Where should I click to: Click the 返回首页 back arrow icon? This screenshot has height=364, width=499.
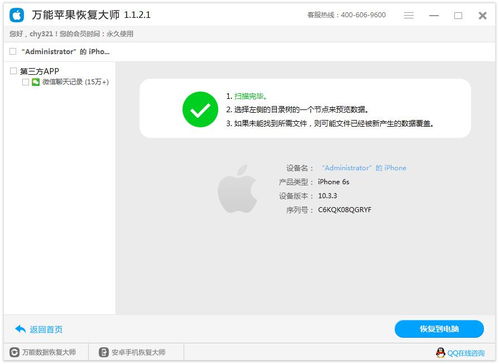(20, 329)
